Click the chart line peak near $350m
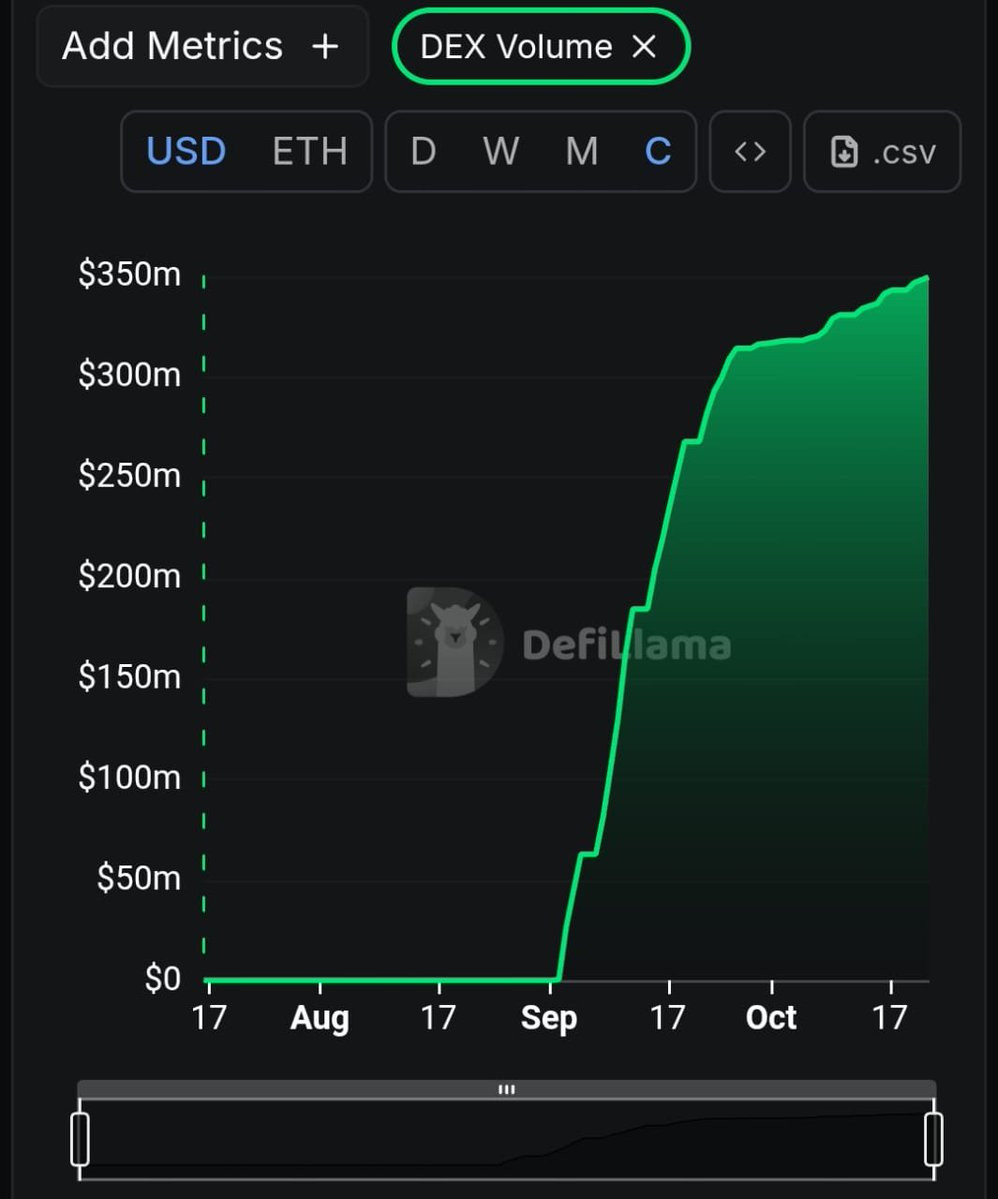This screenshot has height=1199, width=998. pos(927,278)
